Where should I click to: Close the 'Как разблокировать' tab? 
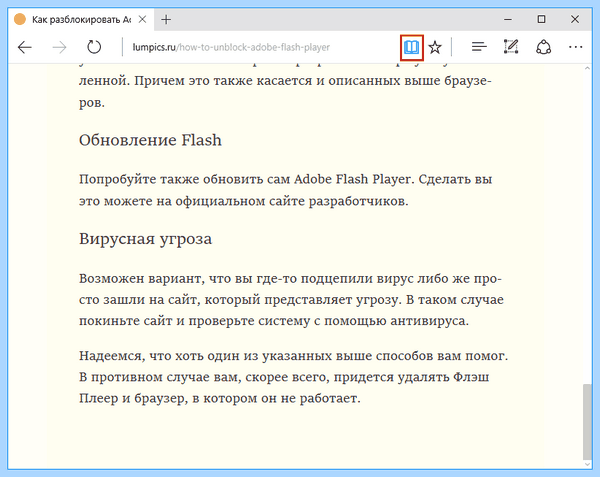[142, 20]
